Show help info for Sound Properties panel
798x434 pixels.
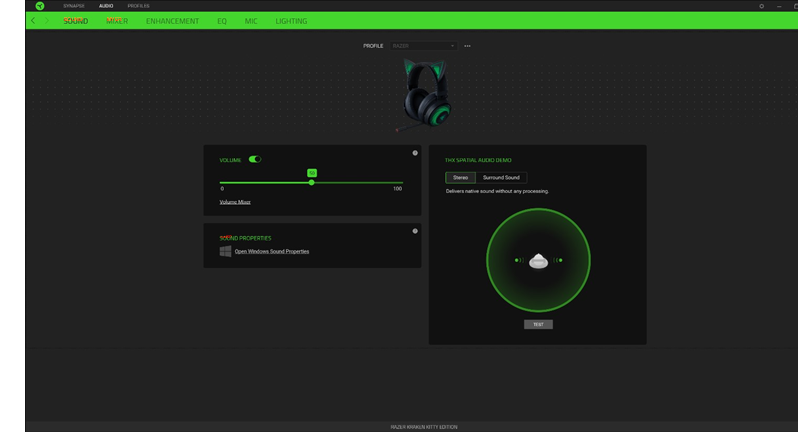point(415,231)
